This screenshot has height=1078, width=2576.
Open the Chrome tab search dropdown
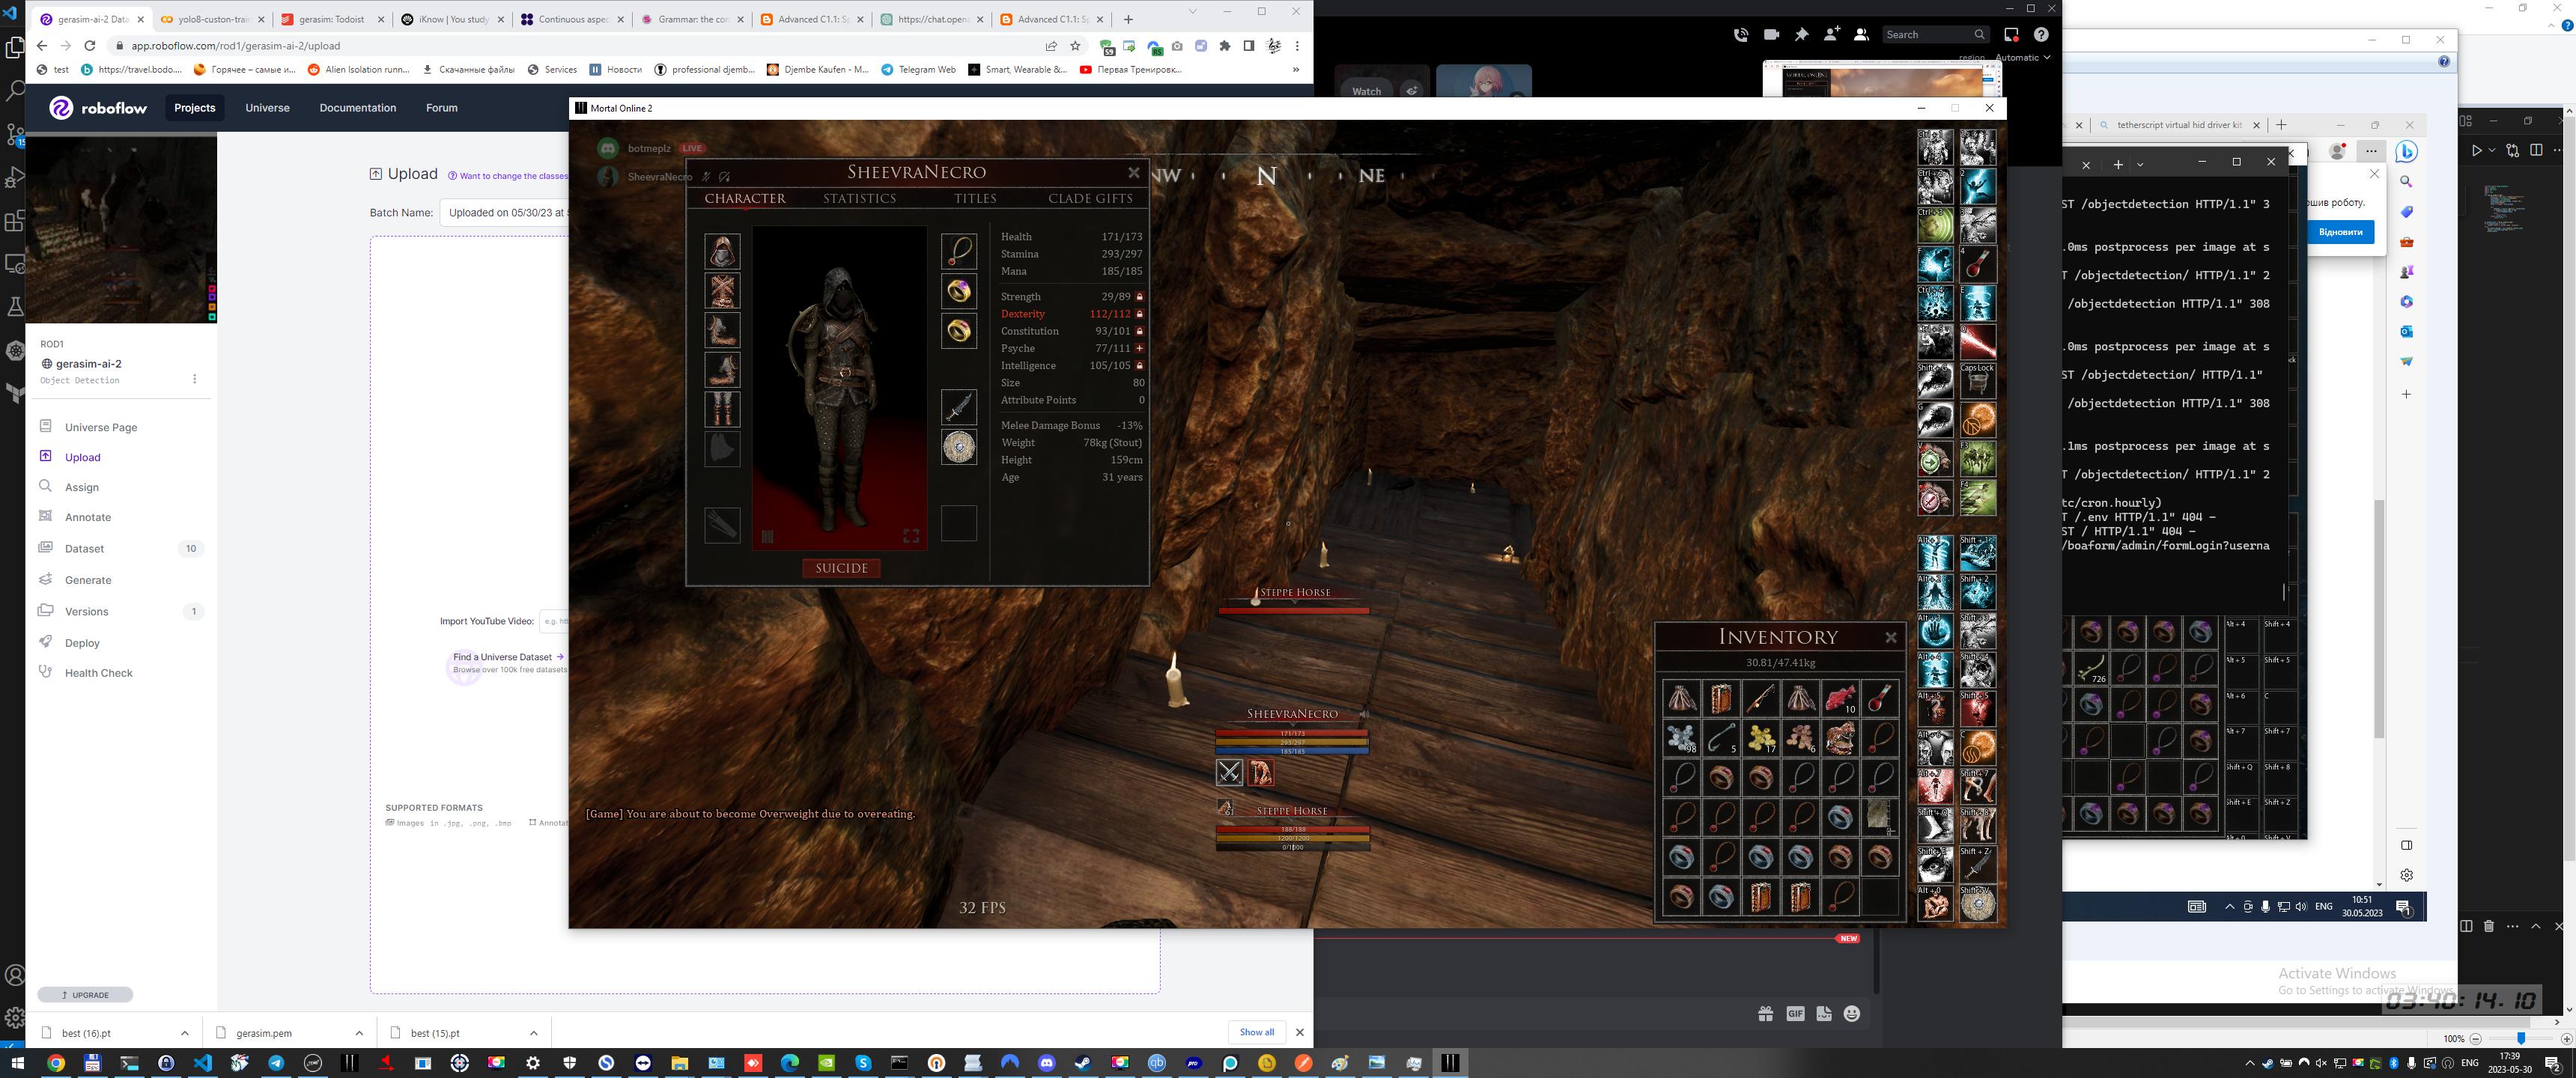pos(1192,11)
